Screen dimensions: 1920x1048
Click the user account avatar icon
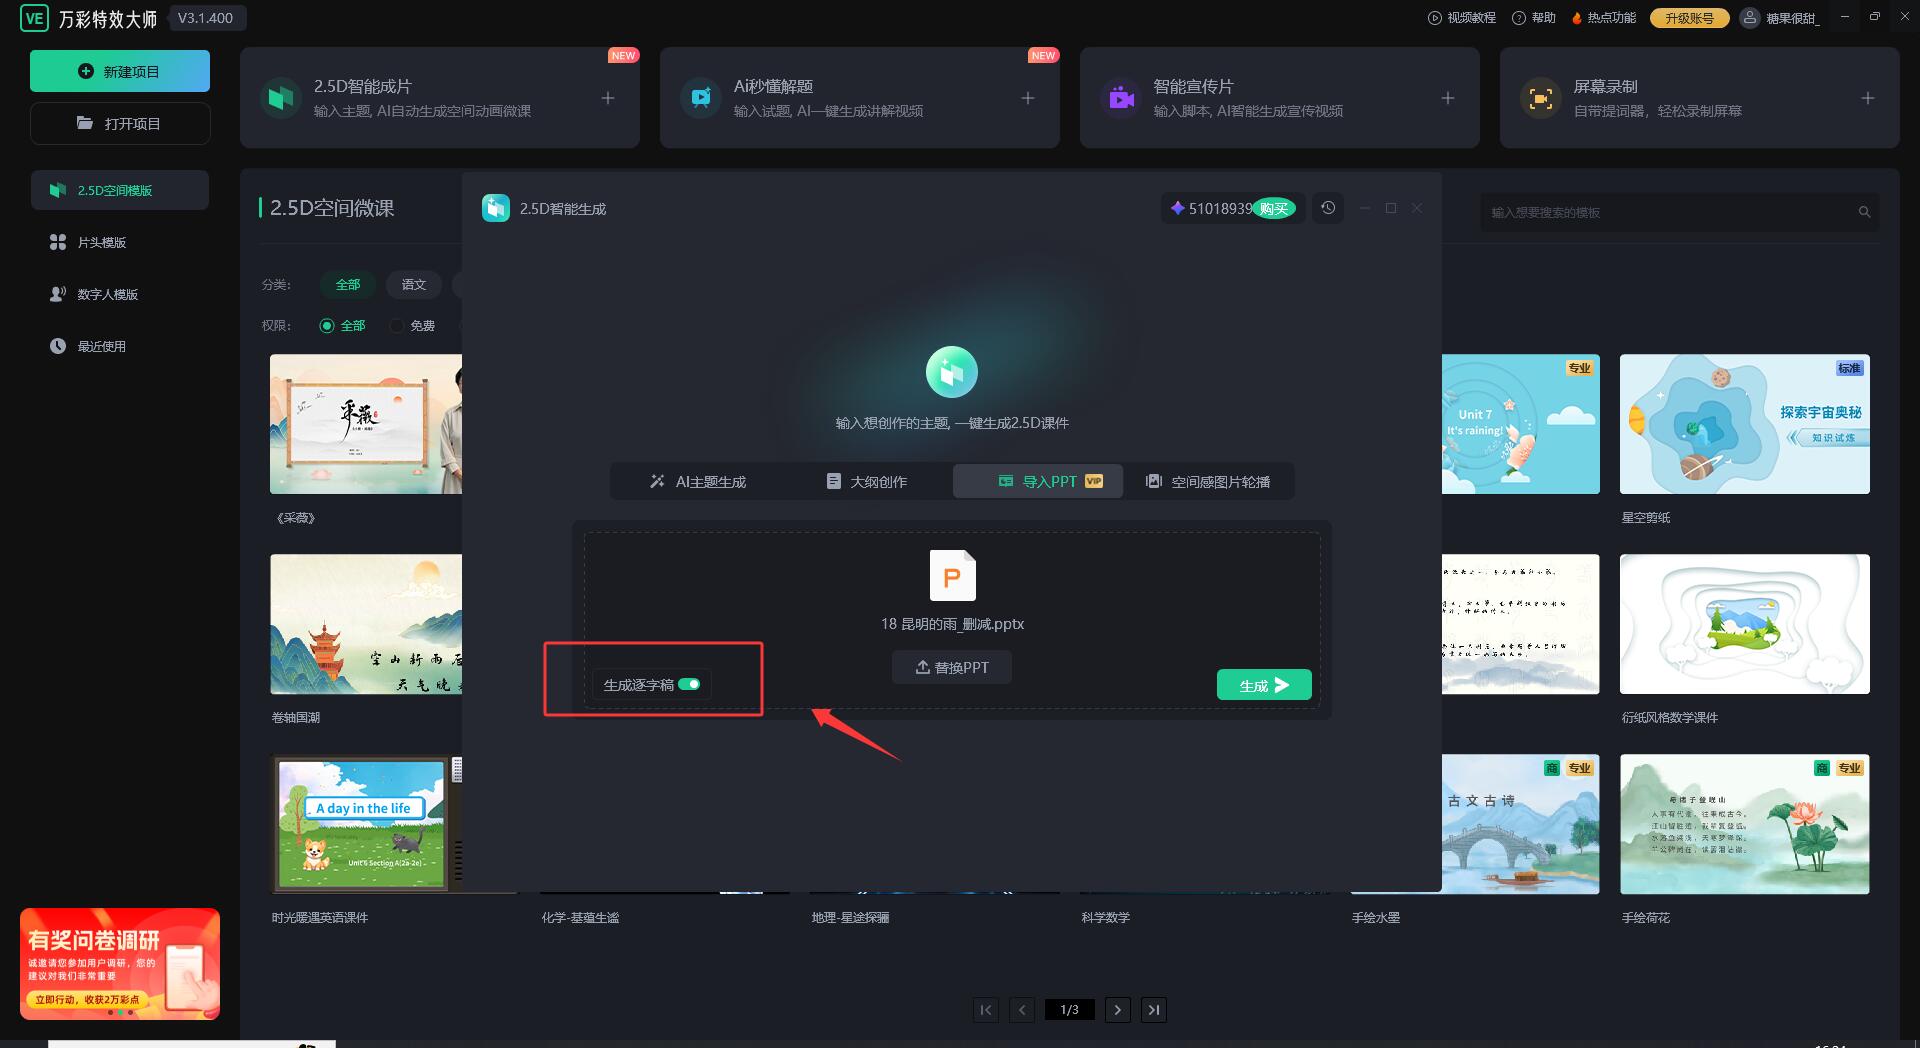click(1749, 18)
